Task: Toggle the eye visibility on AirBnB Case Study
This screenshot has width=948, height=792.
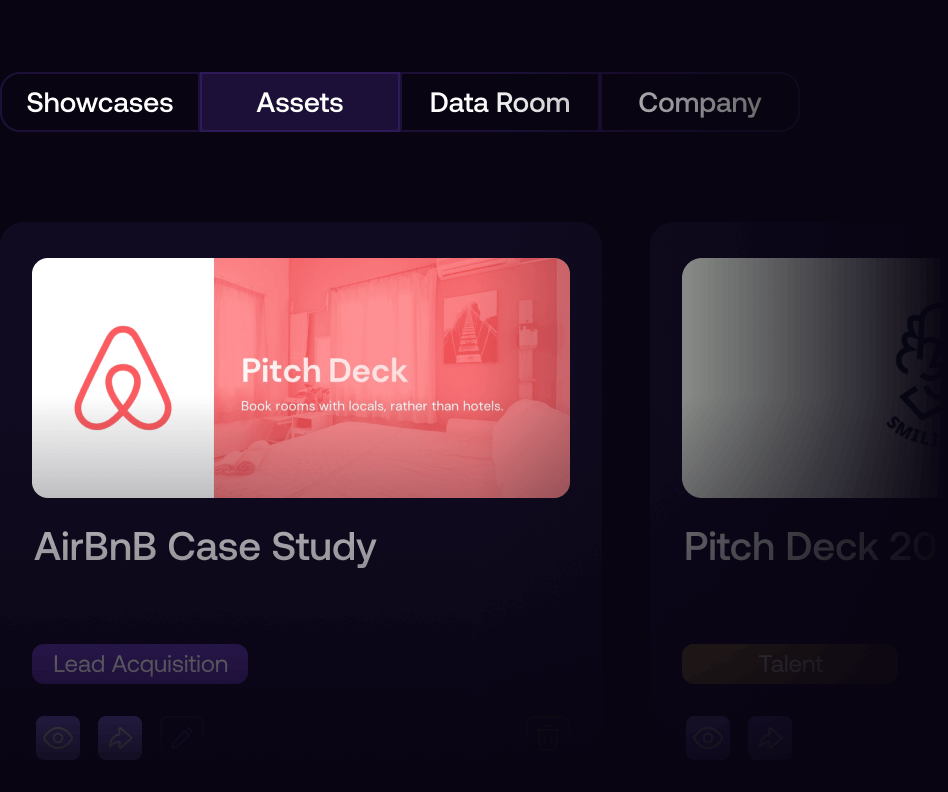Action: coord(58,738)
